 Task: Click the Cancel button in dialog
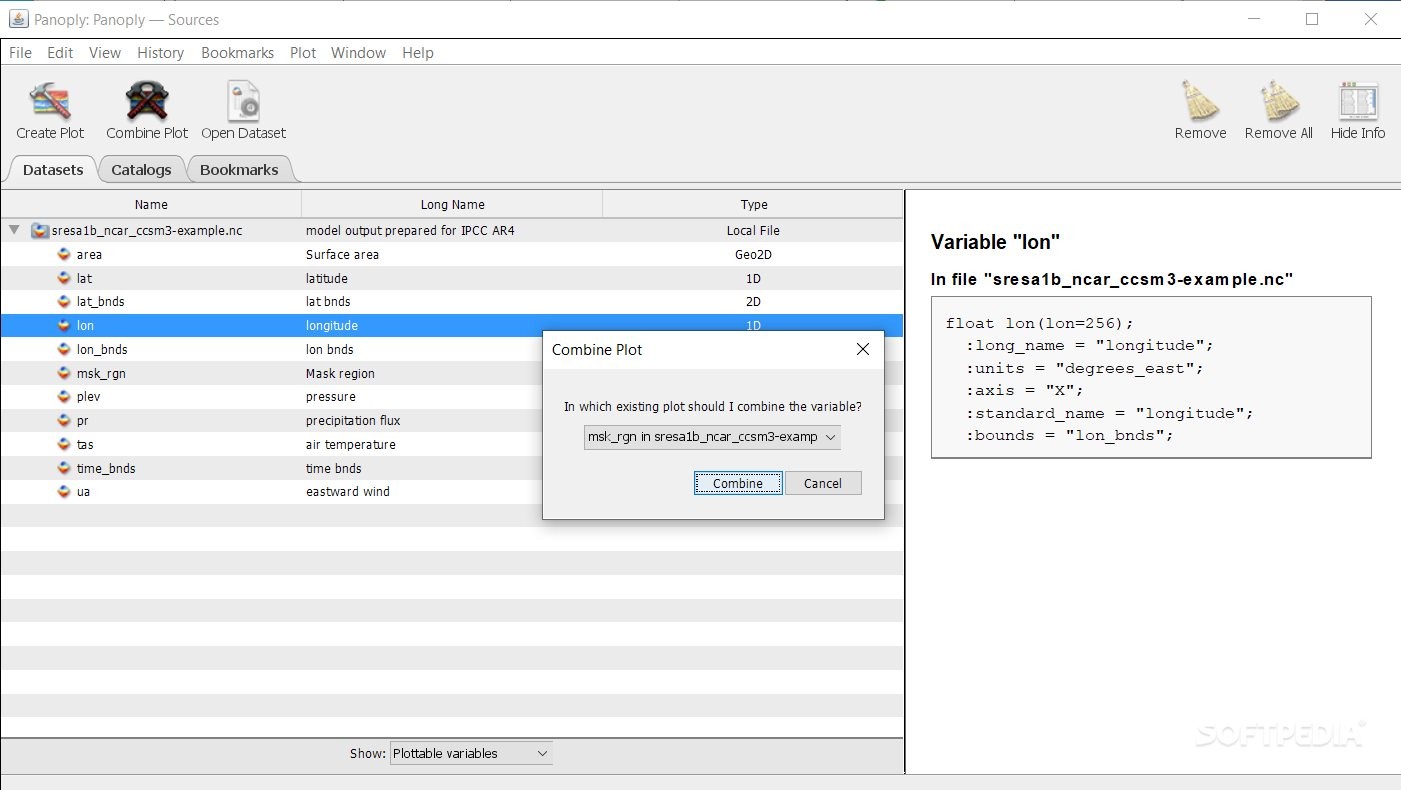[822, 483]
